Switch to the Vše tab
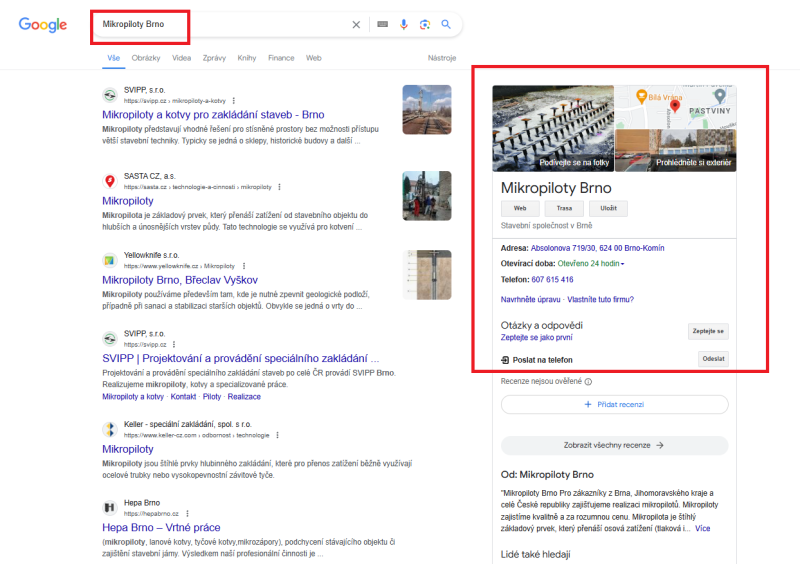 tap(113, 58)
